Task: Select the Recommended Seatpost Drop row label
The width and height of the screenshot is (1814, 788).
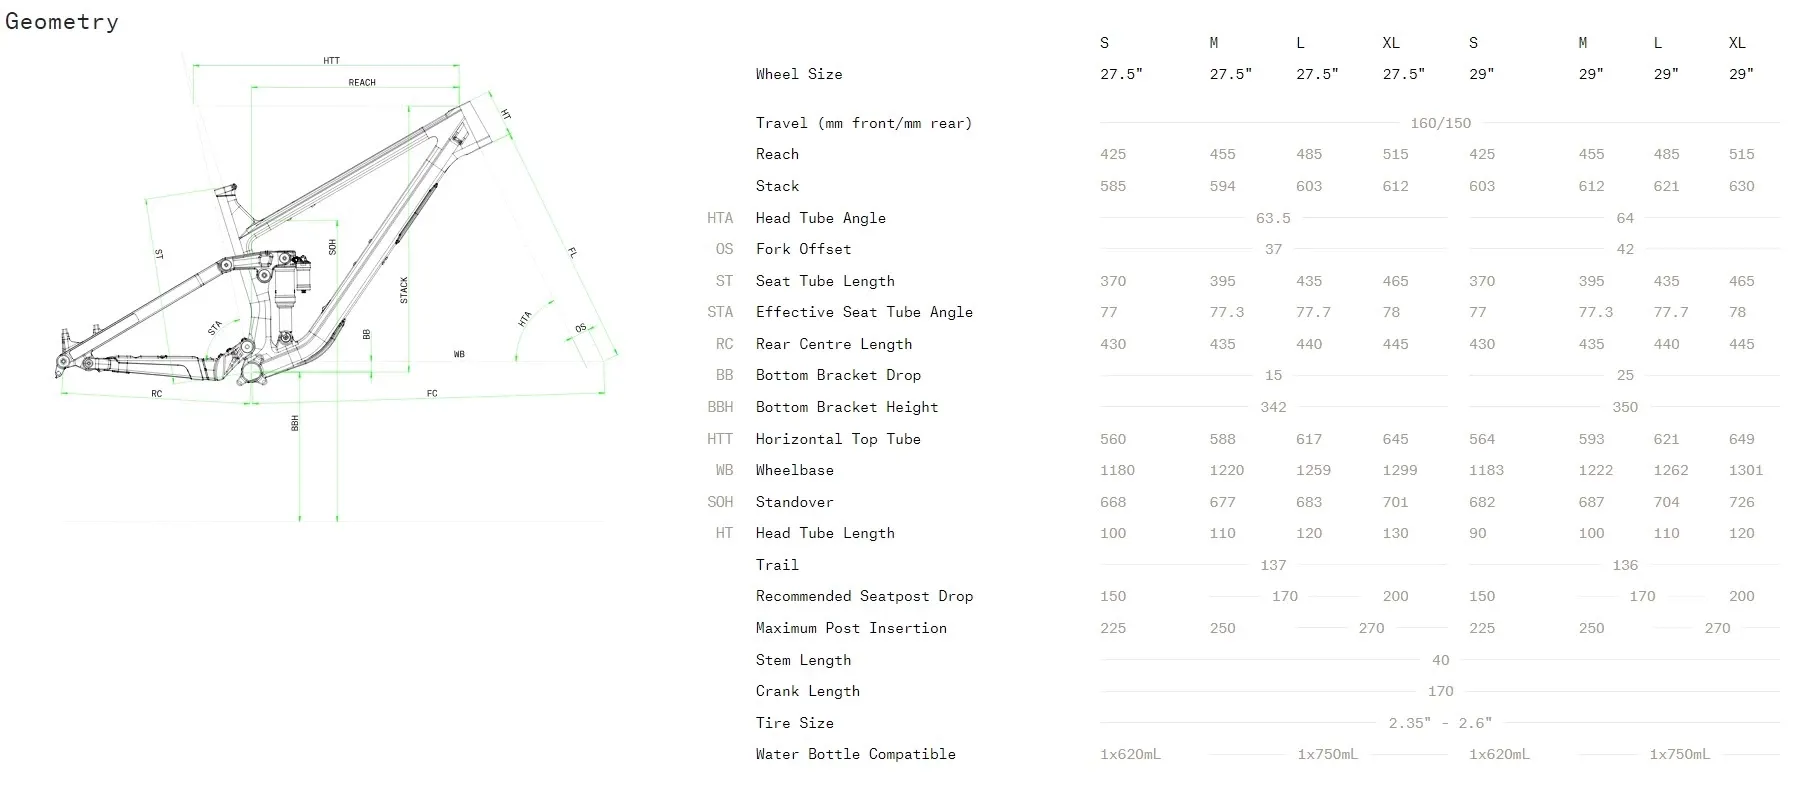Action: pos(864,596)
